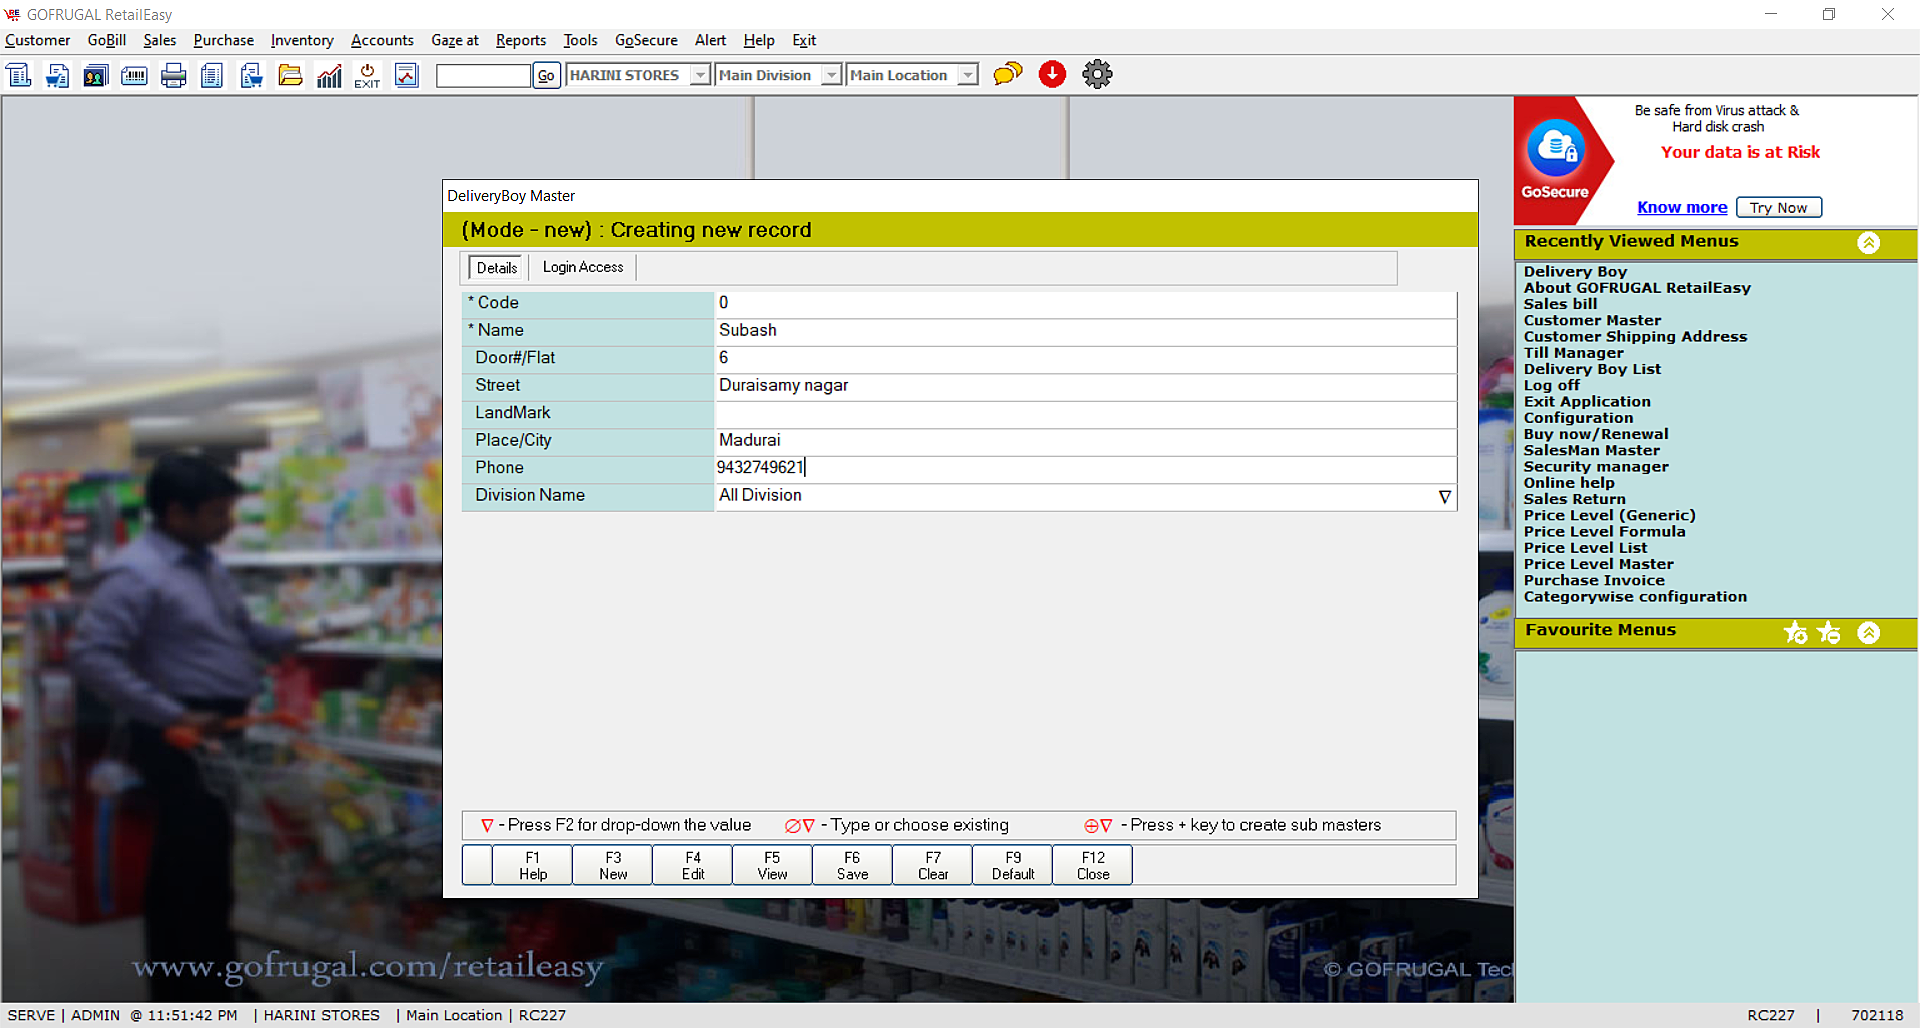This screenshot has height=1028, width=1920.
Task: Open the GoSecure menu
Action: click(x=646, y=40)
